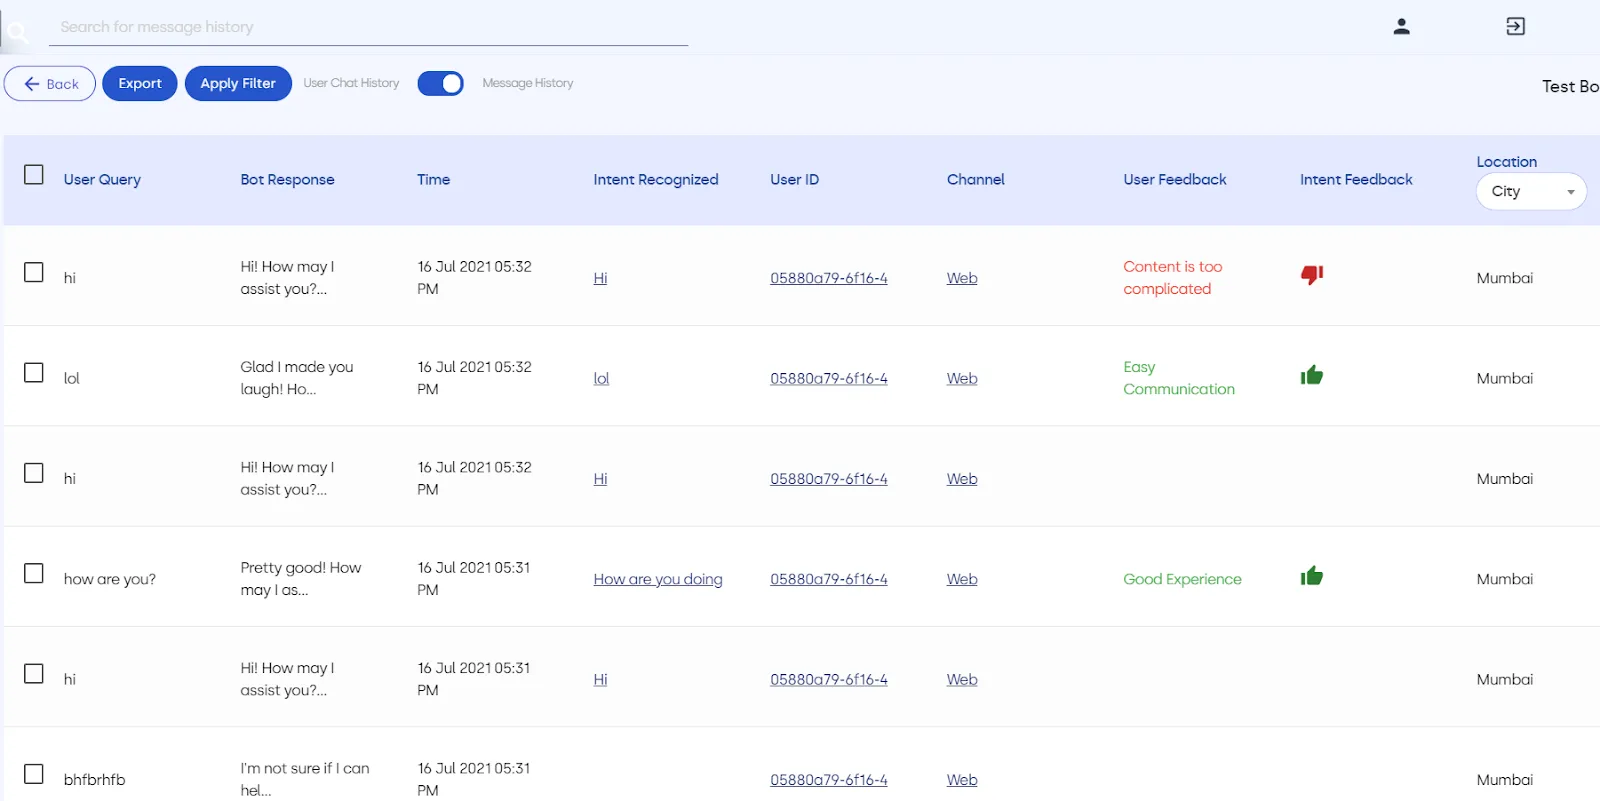Open the How are you doing intent link
This screenshot has width=1600, height=801.
[658, 579]
